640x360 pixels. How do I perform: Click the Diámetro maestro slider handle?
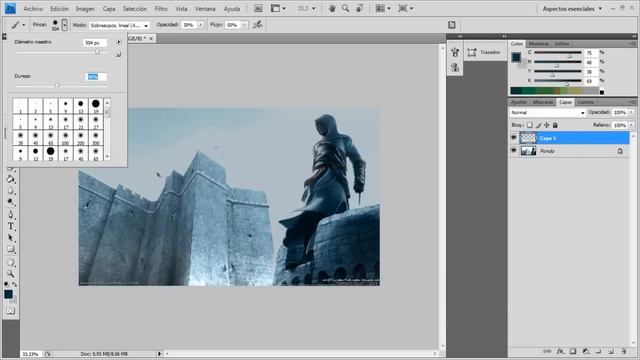[98, 52]
